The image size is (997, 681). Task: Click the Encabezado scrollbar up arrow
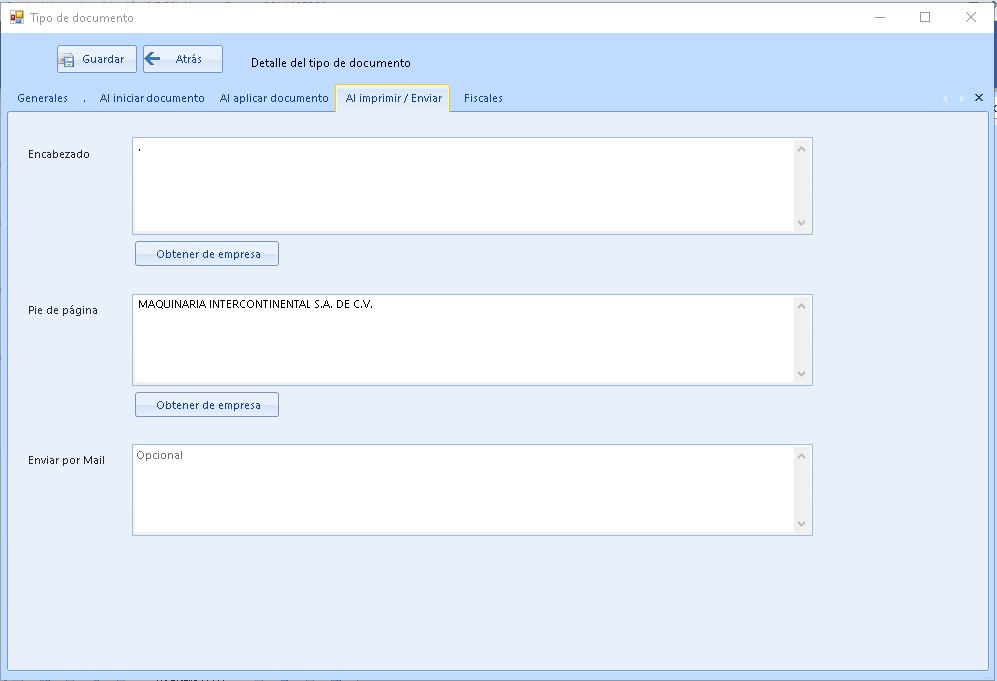click(x=801, y=149)
